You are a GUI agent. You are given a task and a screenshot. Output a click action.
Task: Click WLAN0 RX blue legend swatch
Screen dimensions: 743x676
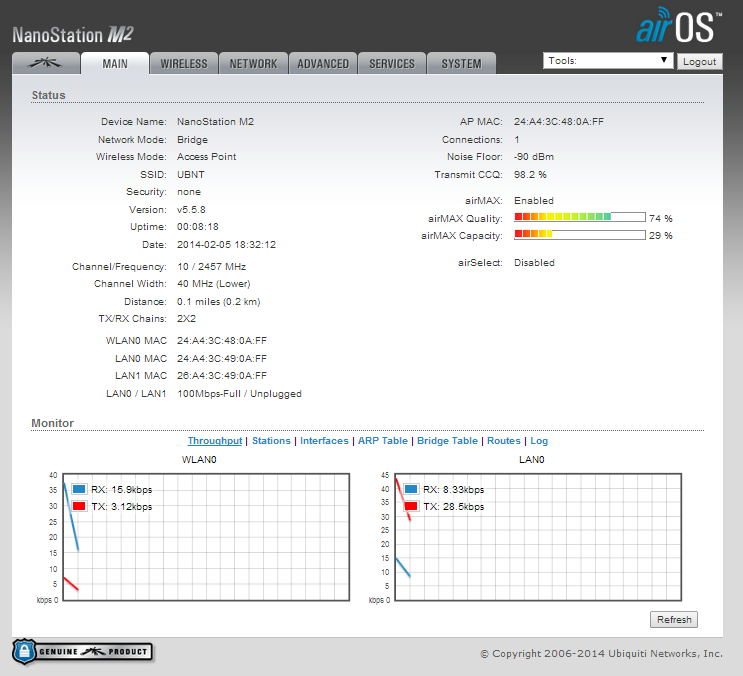(x=79, y=489)
